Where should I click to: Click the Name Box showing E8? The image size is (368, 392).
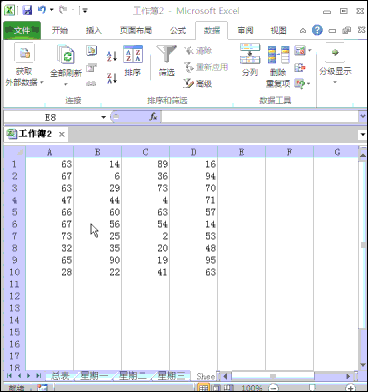(x=51, y=117)
